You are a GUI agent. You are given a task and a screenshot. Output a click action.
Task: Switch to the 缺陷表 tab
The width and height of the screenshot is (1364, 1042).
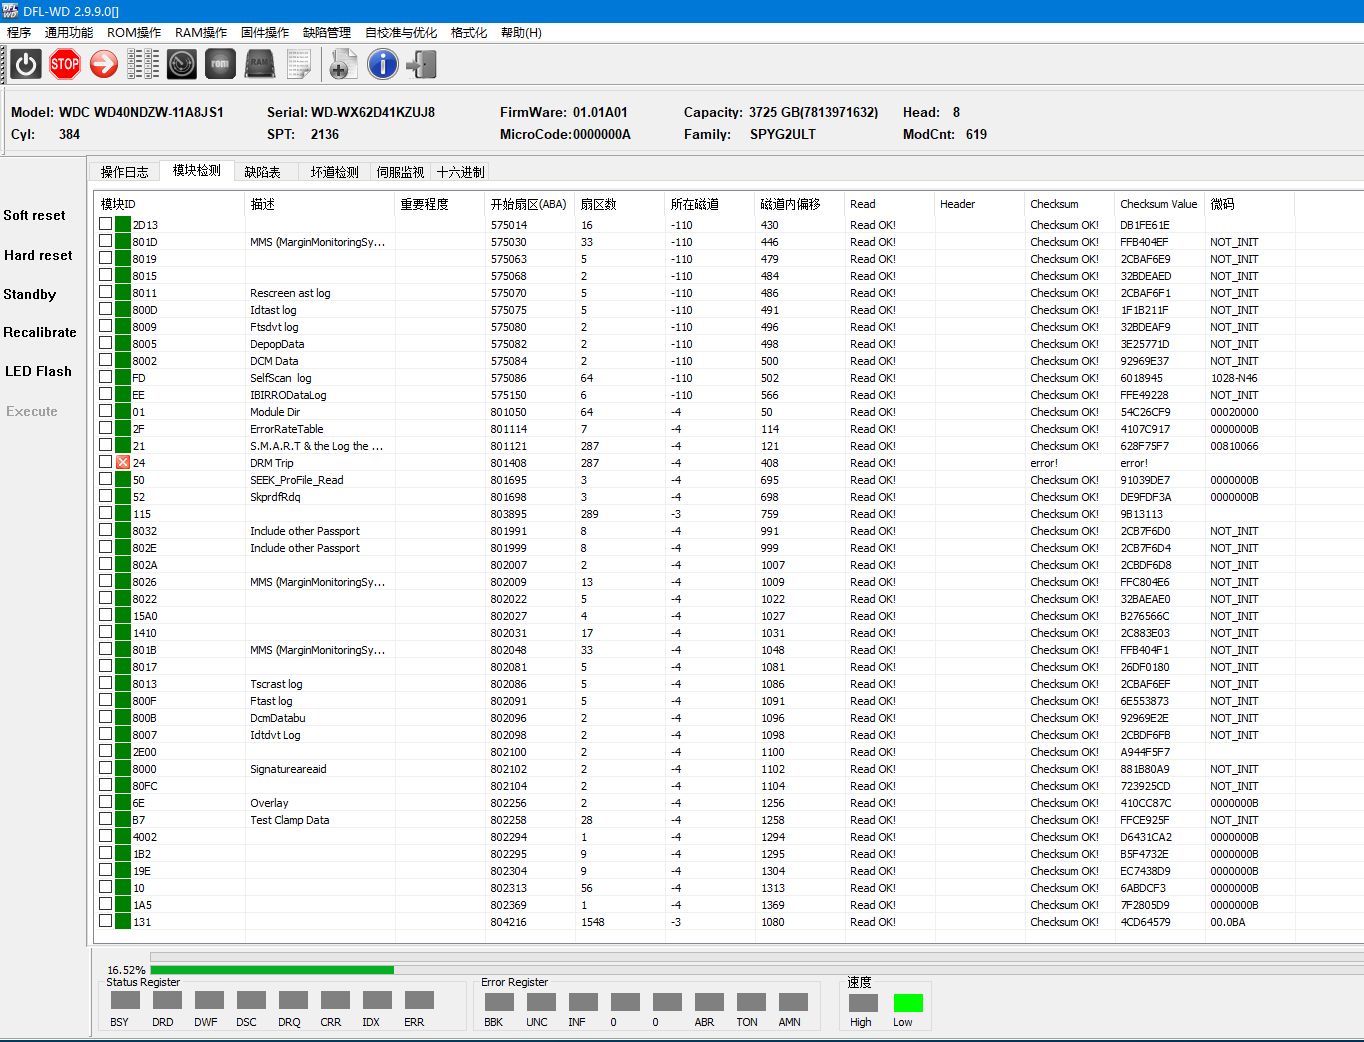[263, 172]
